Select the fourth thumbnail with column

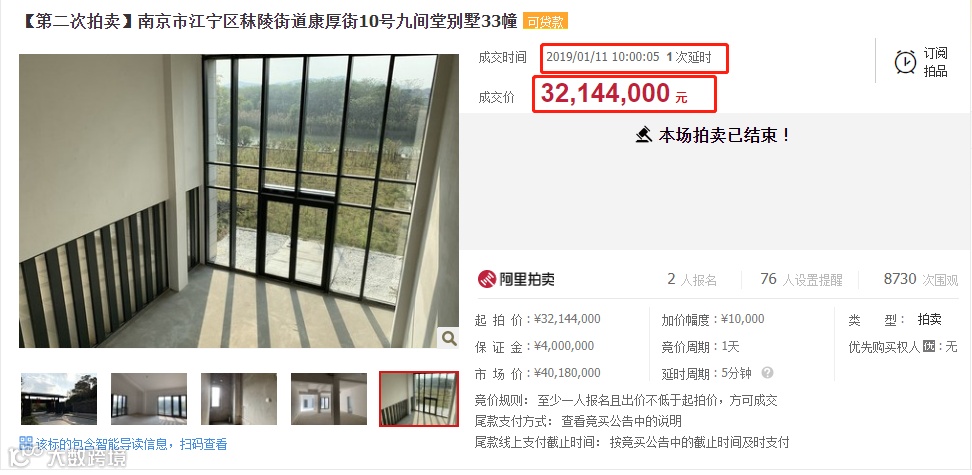coord(329,399)
